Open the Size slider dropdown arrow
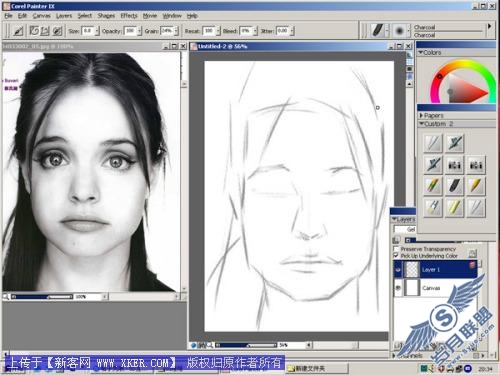Viewport: 500px width, 375px height. pos(97,31)
